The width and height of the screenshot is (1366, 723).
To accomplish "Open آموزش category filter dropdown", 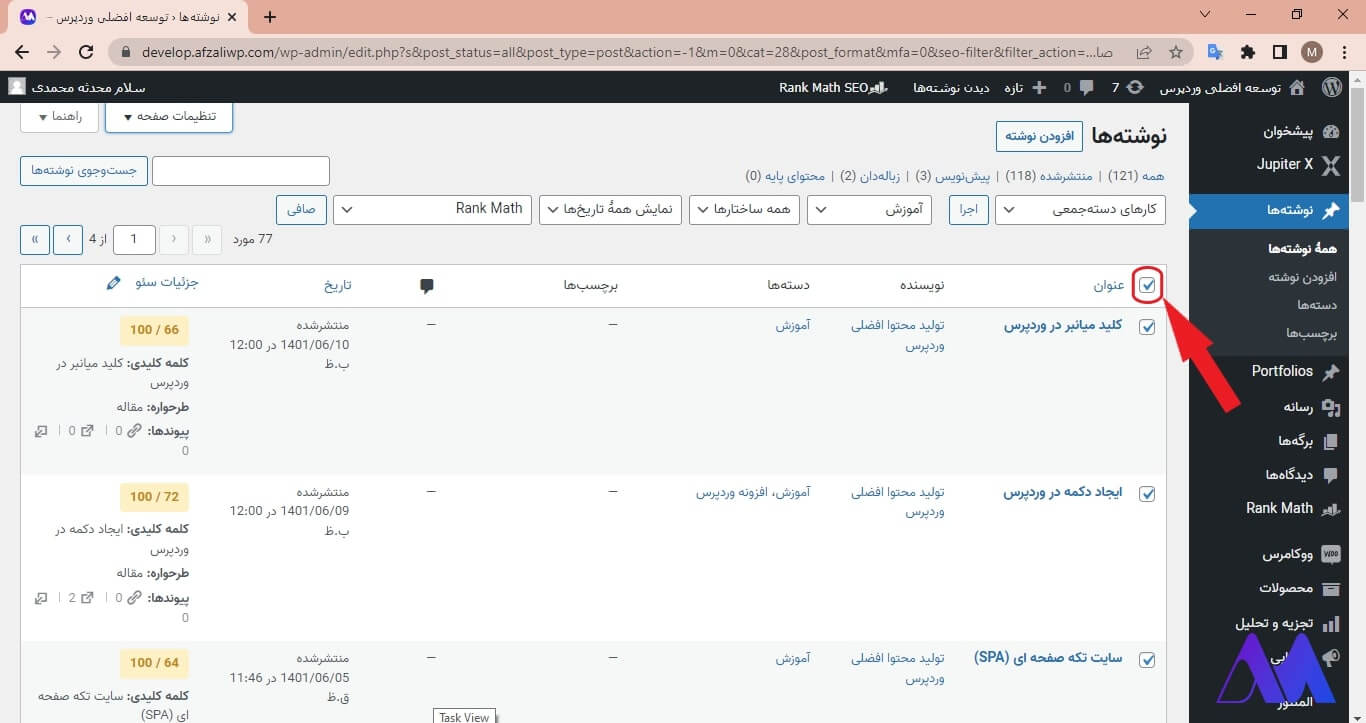I will click(x=869, y=210).
